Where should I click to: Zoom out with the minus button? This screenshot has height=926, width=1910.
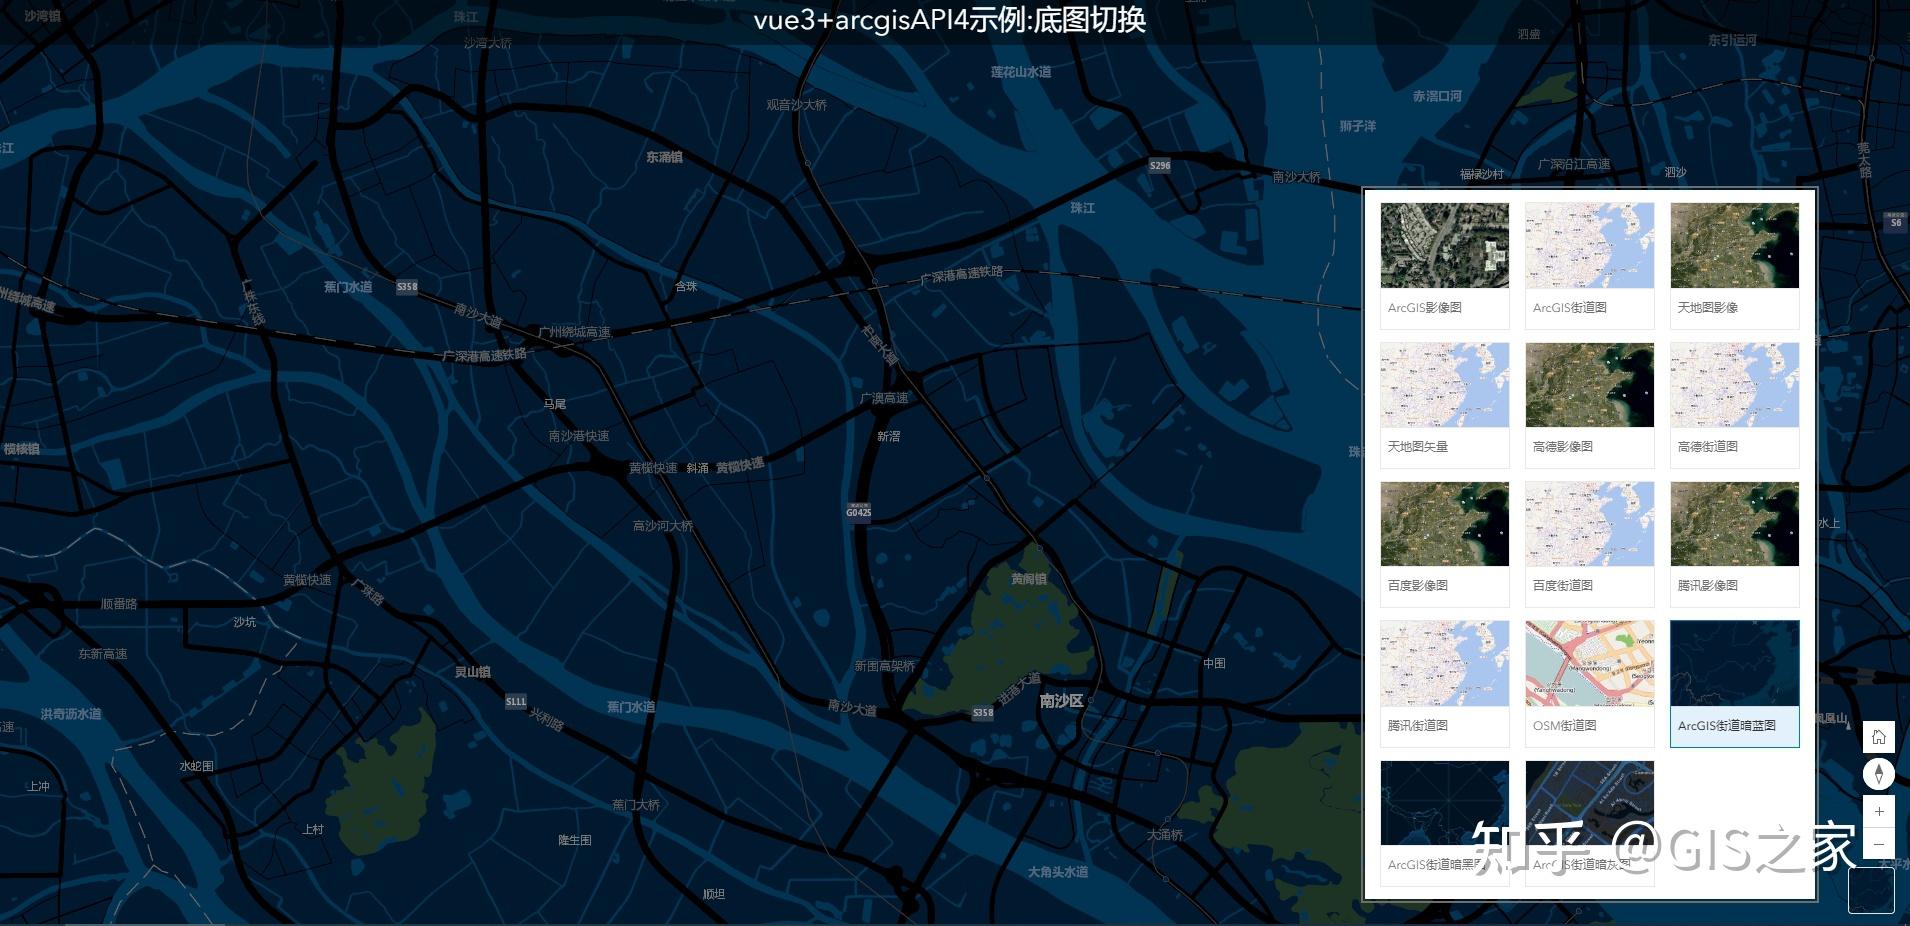[x=1879, y=844]
